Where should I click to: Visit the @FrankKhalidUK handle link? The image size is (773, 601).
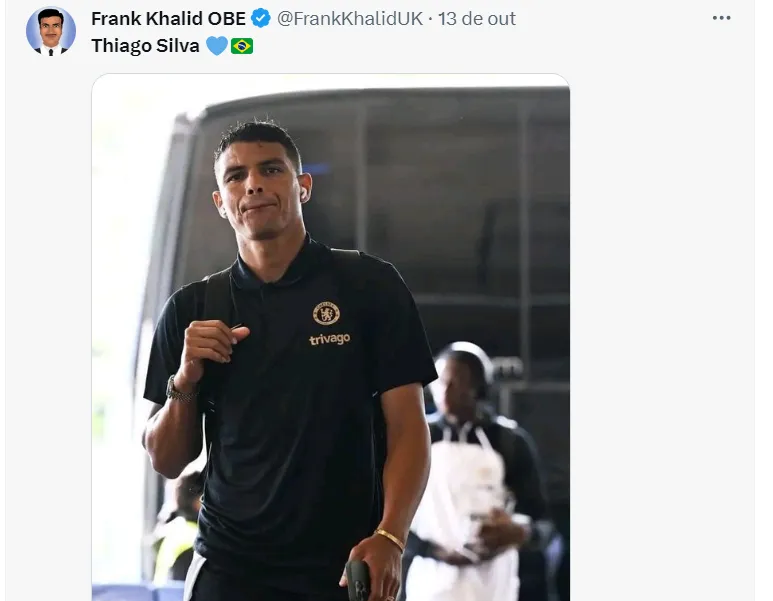coord(350,18)
